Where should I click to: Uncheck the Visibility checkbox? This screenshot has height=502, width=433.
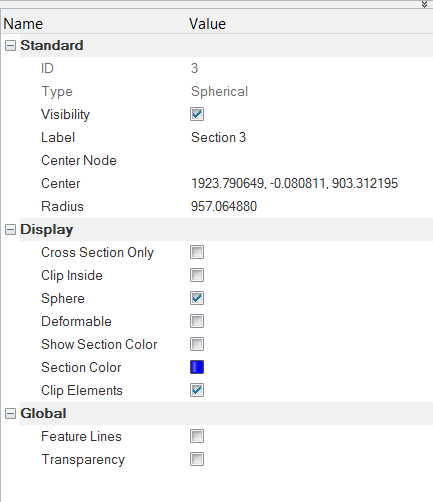click(197, 114)
